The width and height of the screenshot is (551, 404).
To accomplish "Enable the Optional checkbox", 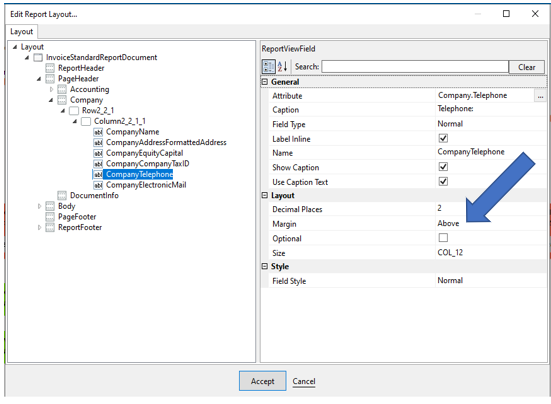I will point(443,238).
